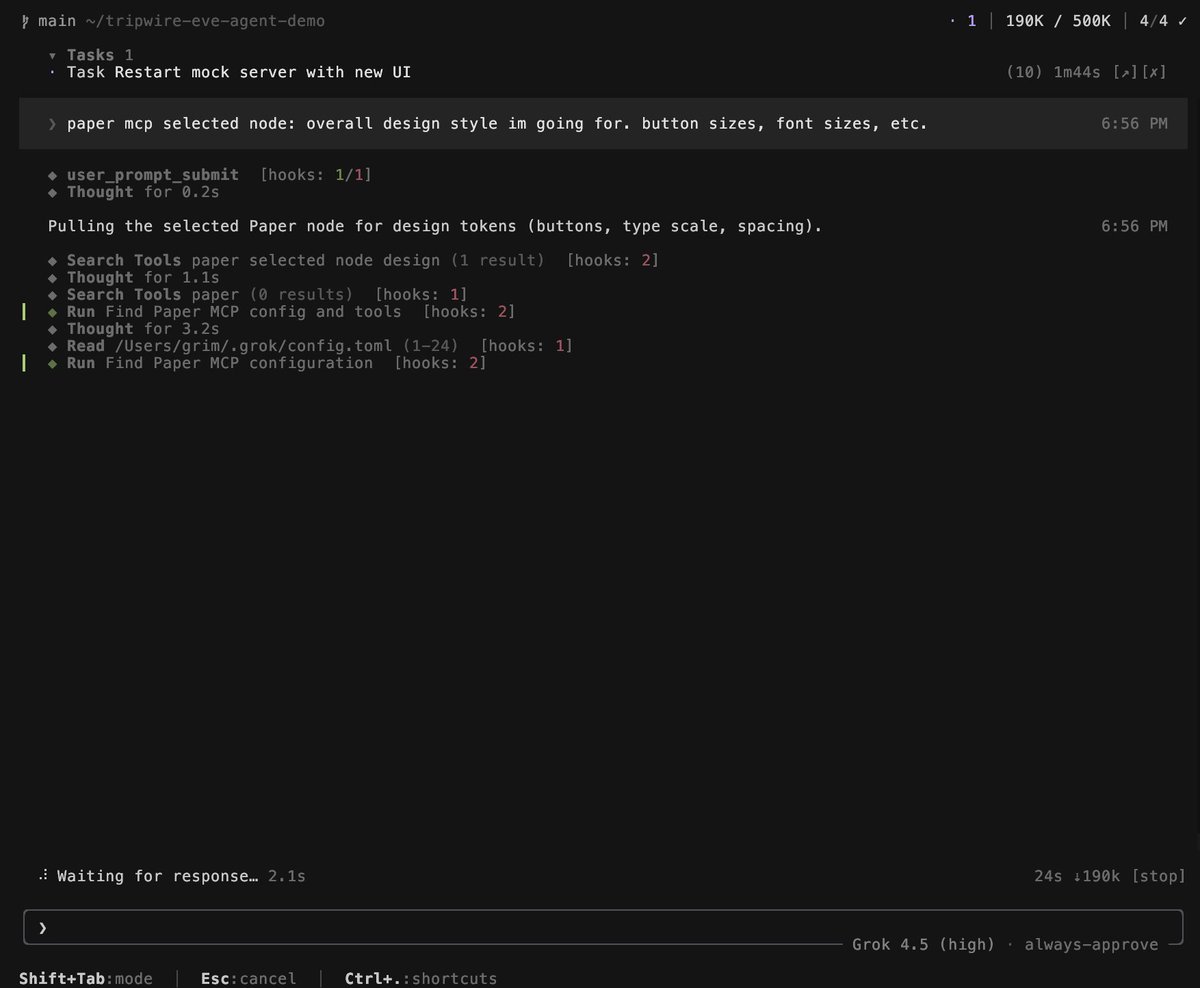Click Grok 4.5 (high) model selector
The width and height of the screenshot is (1200, 988).
923,944
